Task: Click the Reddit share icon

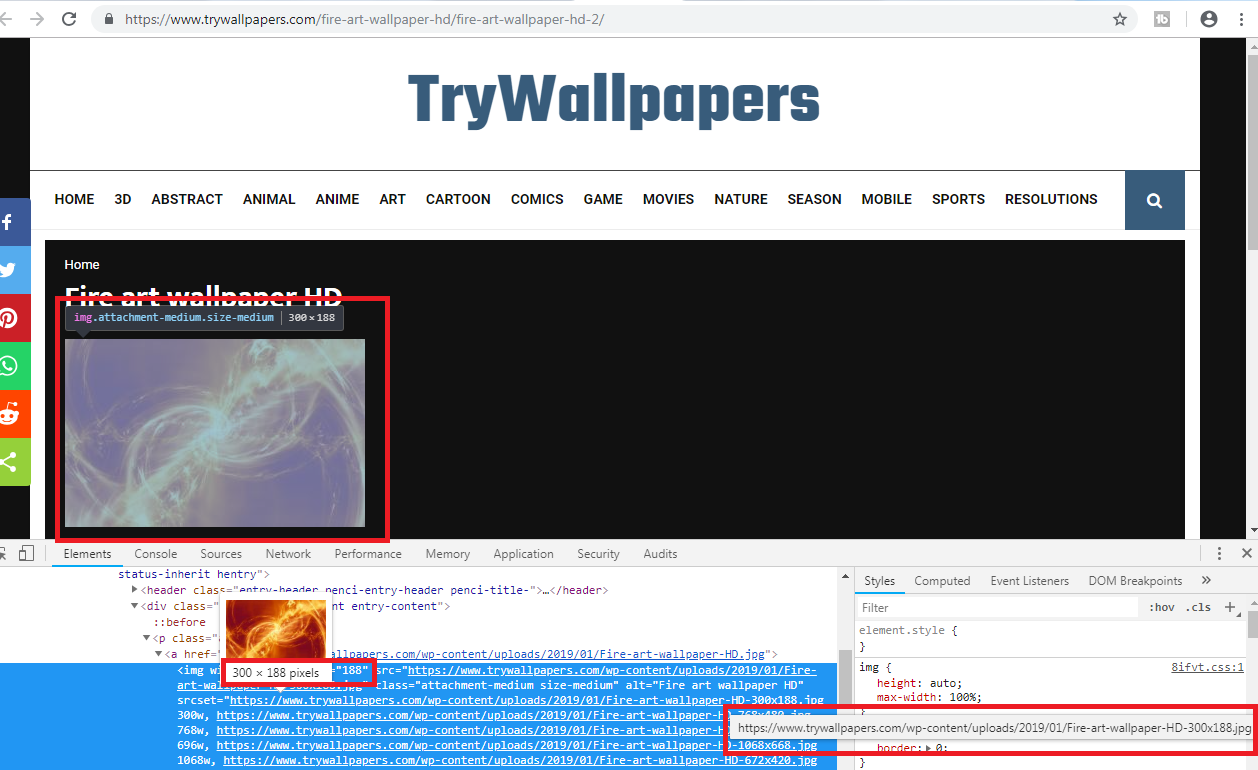Action: [x=8, y=414]
